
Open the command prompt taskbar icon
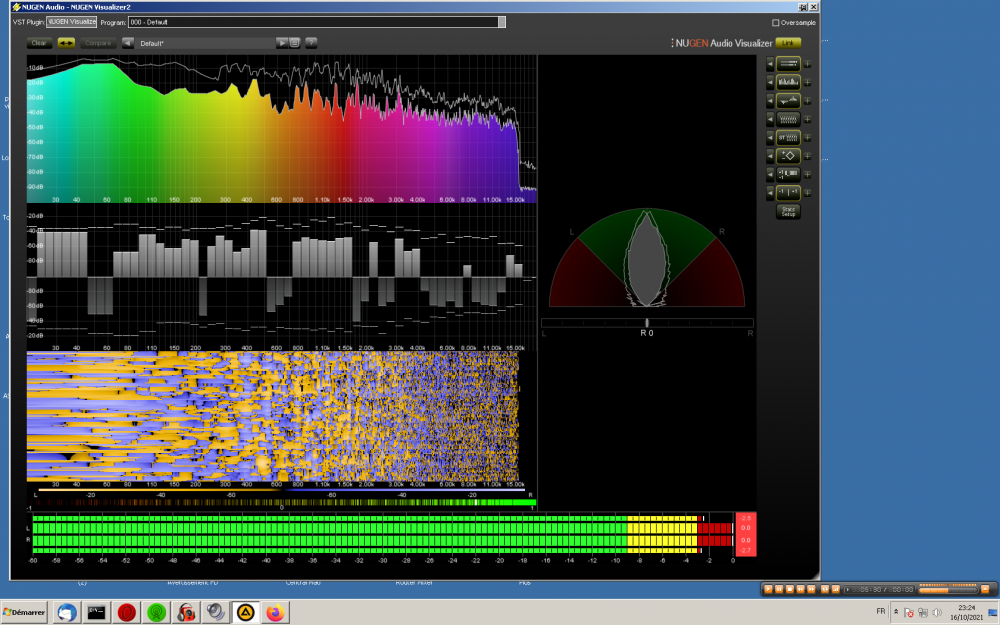tap(96, 612)
